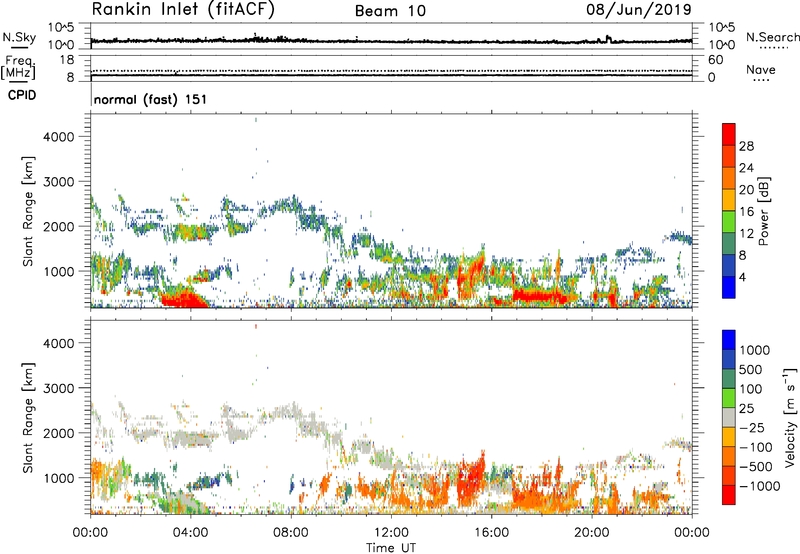
Task: Click the "N.Search" legend label
Action: click(772, 37)
